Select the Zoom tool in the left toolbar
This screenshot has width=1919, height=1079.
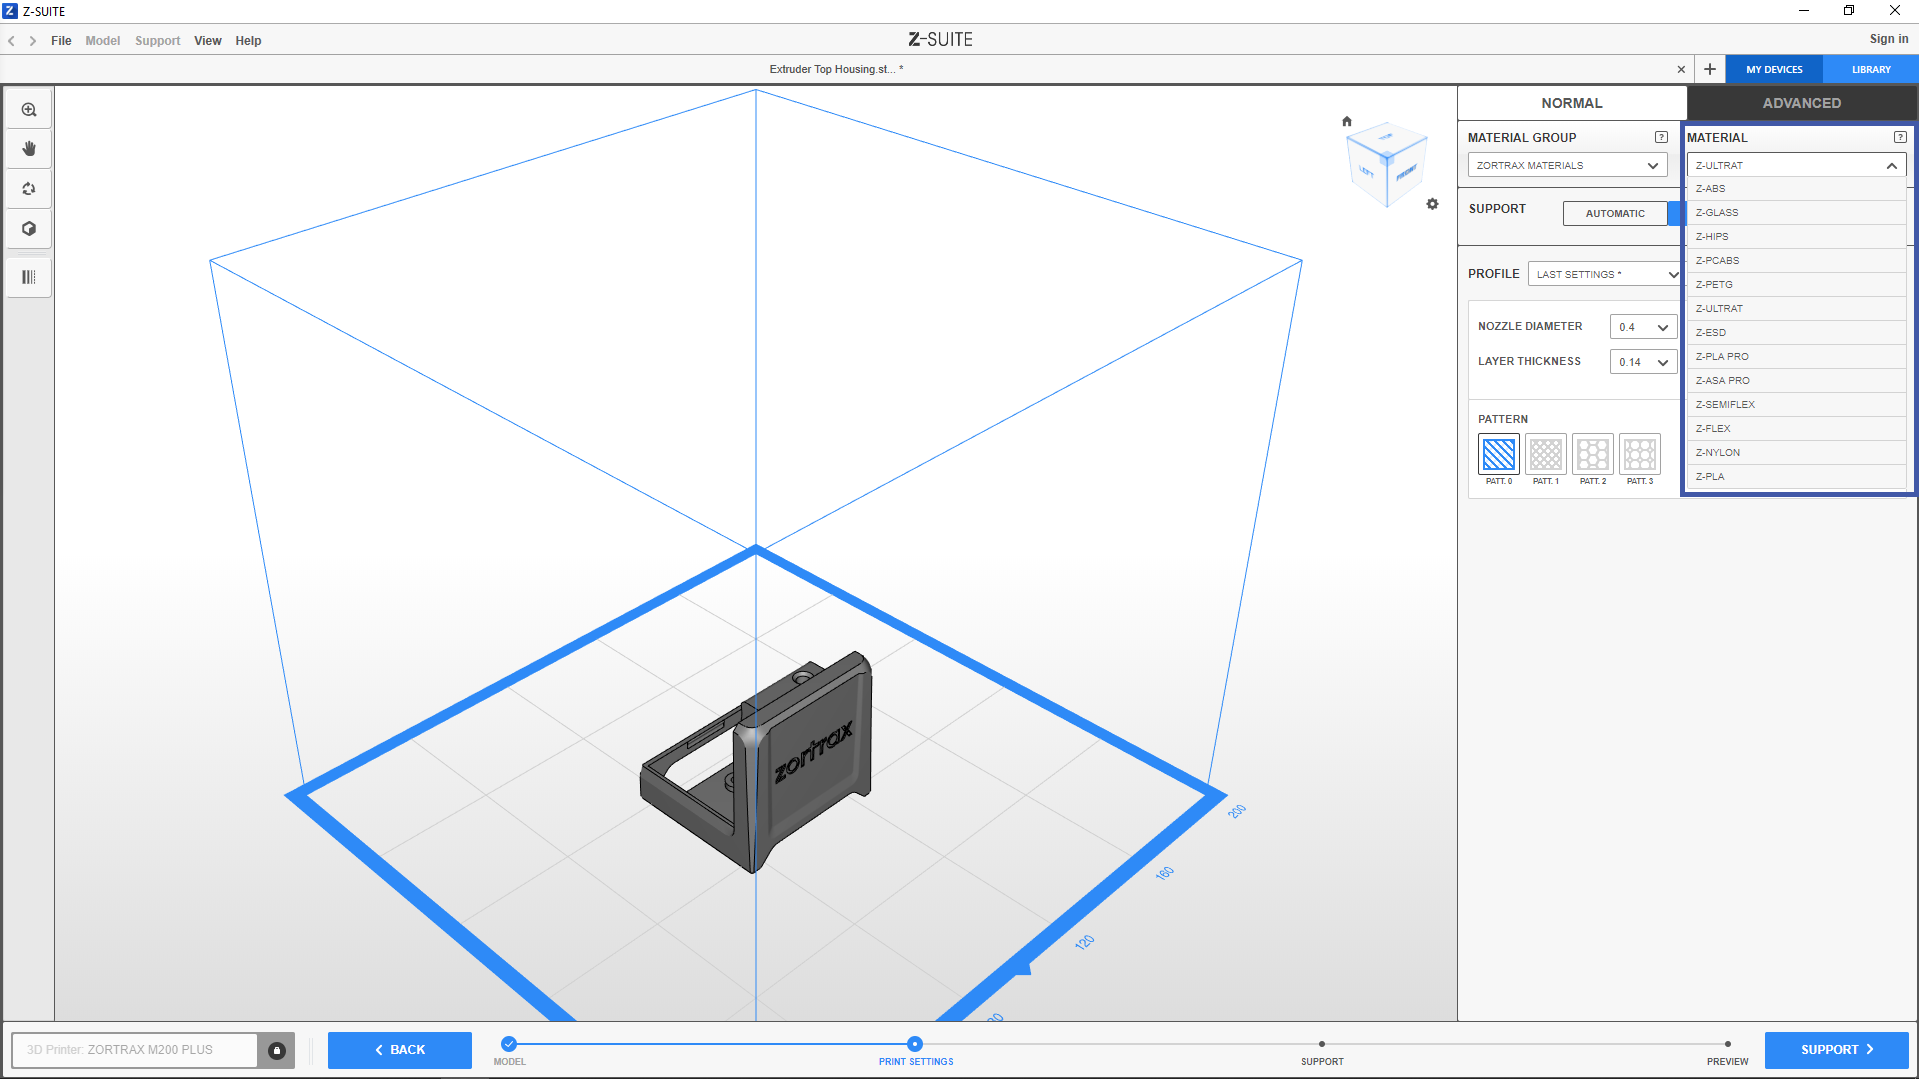[x=29, y=108]
